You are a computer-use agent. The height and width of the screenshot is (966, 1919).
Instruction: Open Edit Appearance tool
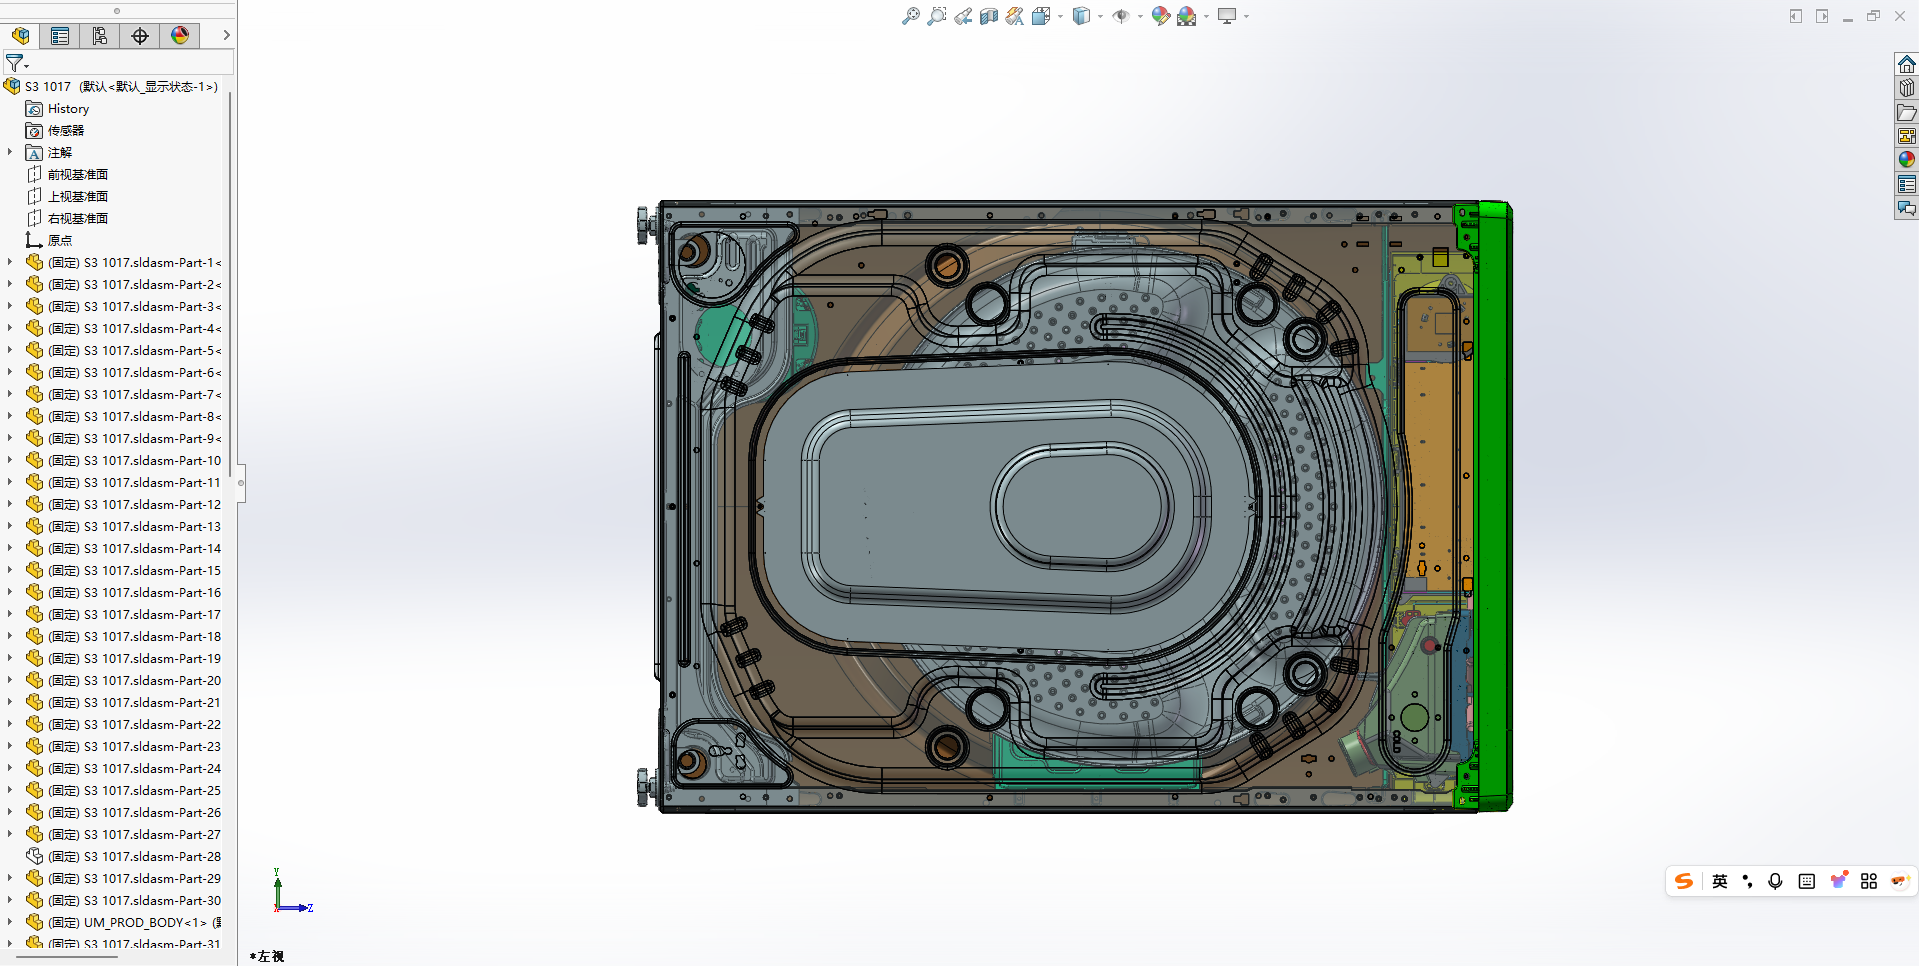pos(1160,16)
